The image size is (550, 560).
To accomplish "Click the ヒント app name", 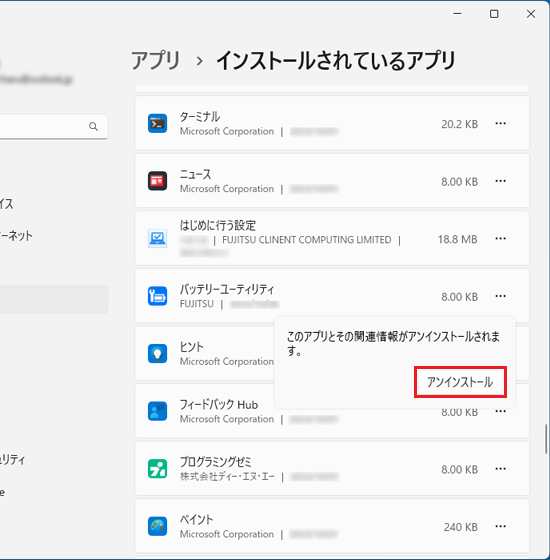I will click(x=191, y=347).
